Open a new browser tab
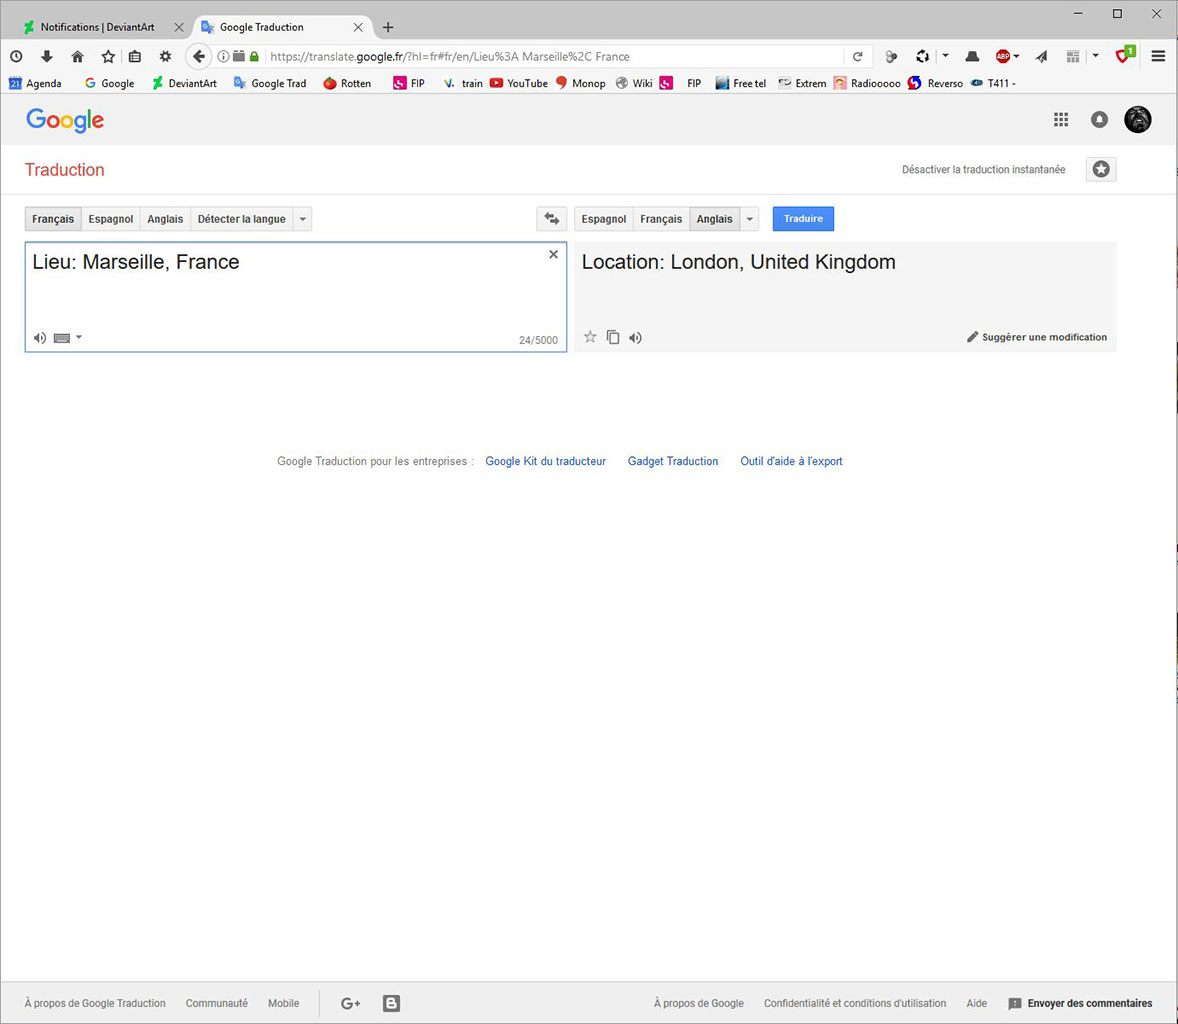This screenshot has width=1178, height=1024. [x=388, y=28]
